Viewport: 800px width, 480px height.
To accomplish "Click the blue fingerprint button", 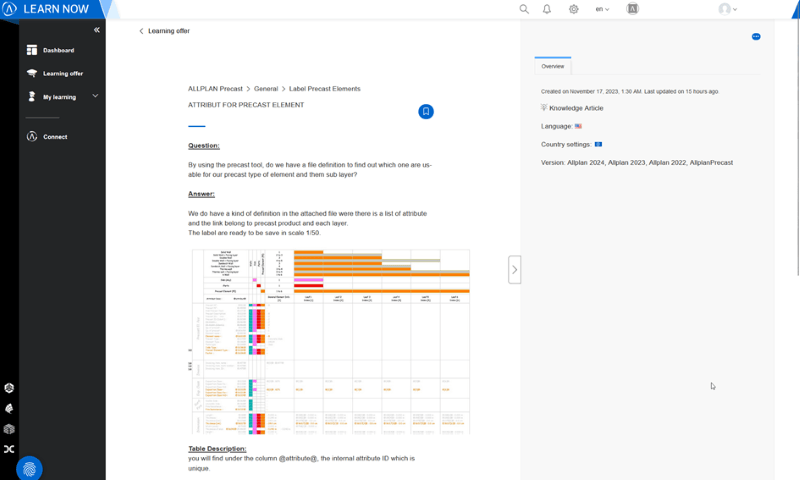I will [29, 468].
